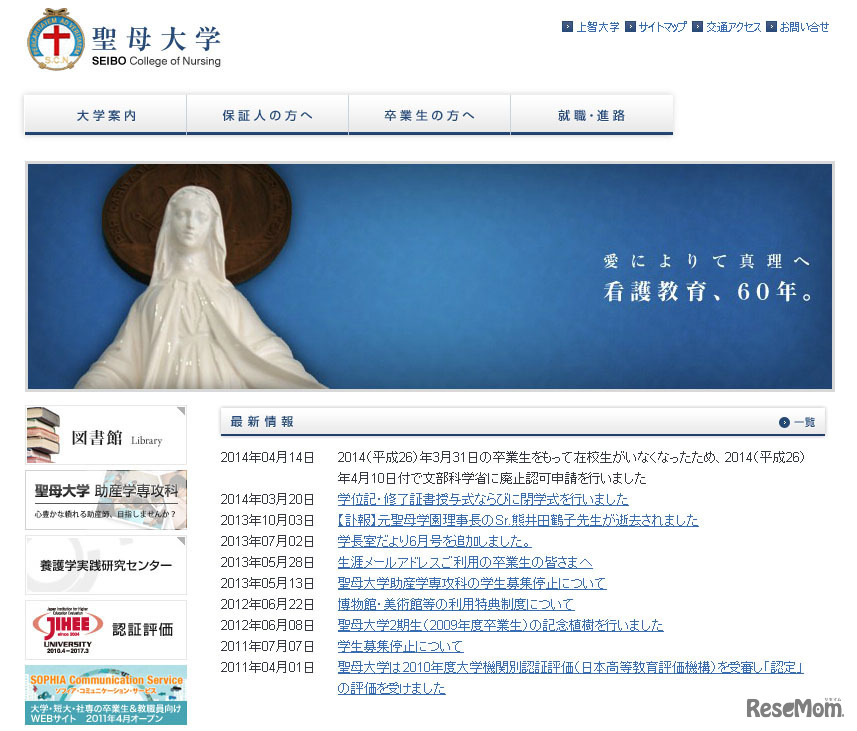Click the date text 2012年06月22日

[267, 604]
